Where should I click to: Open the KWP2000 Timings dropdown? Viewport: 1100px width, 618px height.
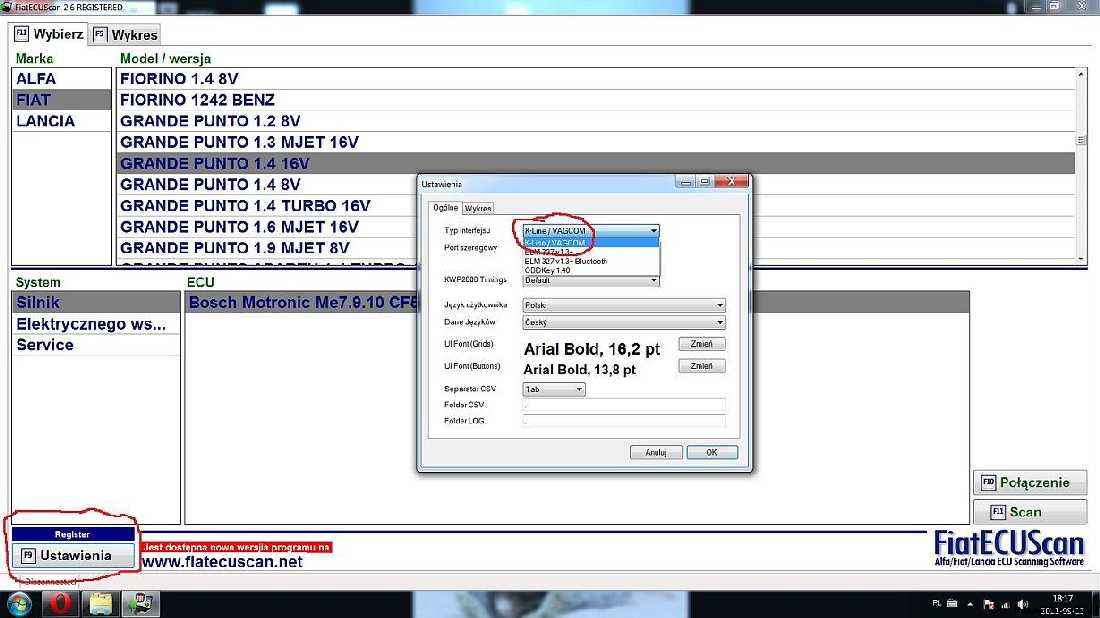coord(591,280)
